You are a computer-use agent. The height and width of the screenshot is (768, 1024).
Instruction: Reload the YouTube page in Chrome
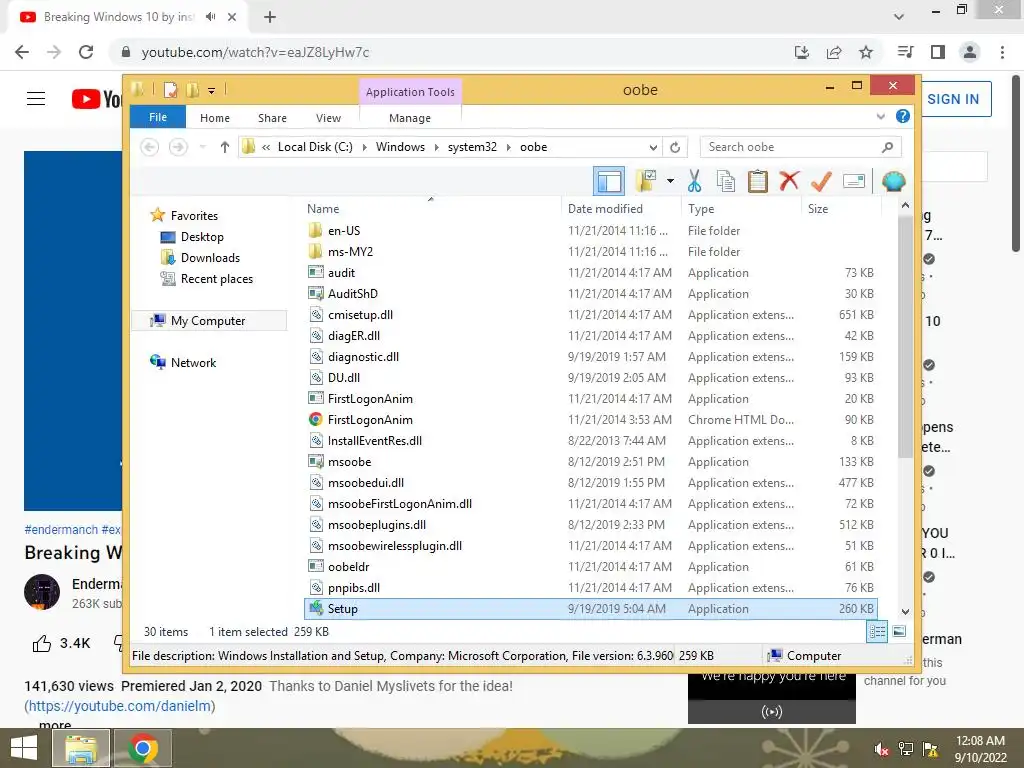point(86,52)
